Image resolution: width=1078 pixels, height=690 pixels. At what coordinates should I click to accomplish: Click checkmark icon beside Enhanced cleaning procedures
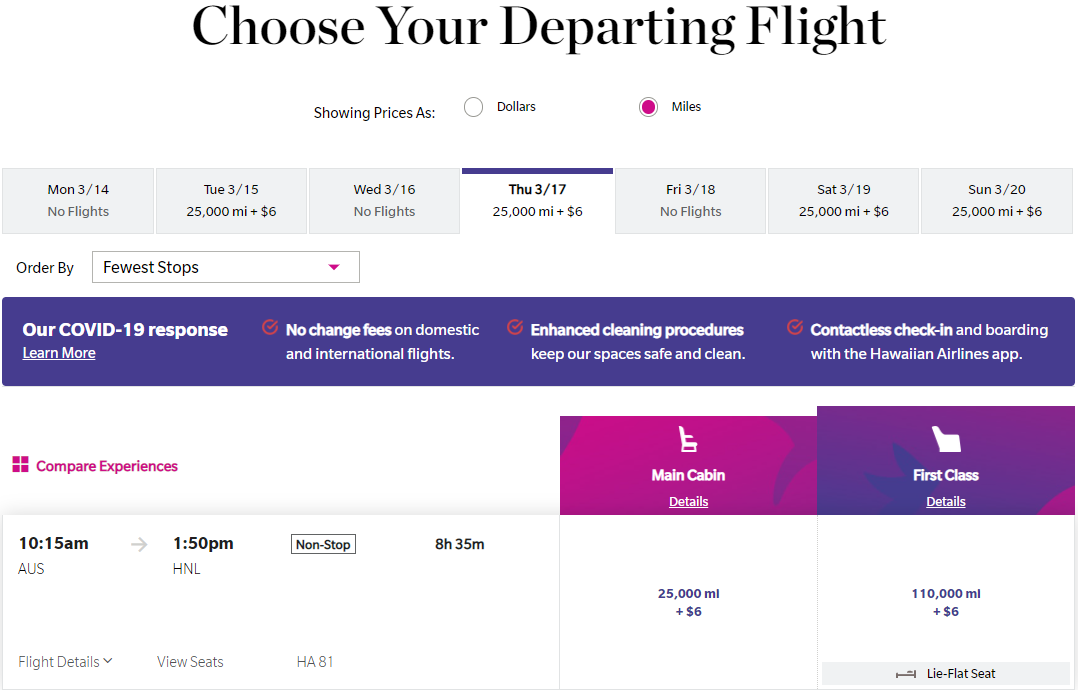click(x=515, y=328)
